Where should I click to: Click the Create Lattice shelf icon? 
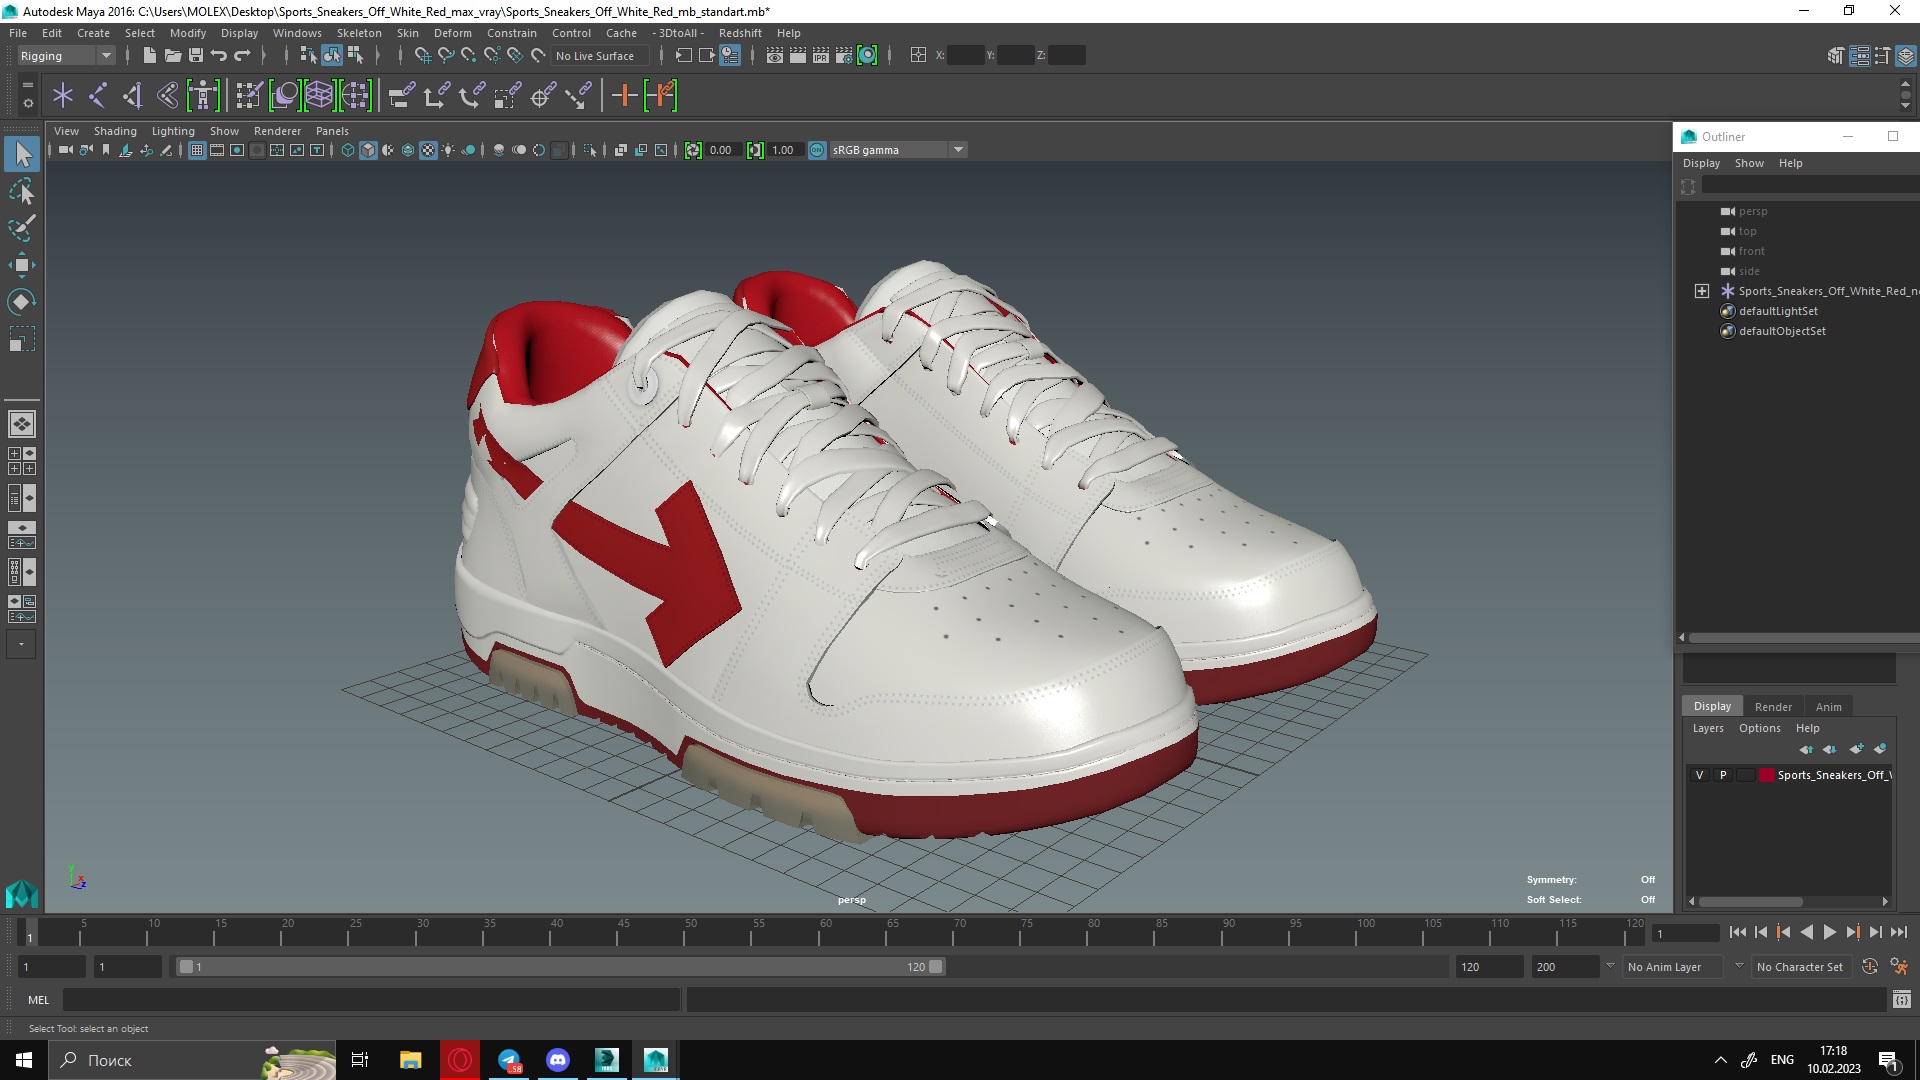pos(319,96)
